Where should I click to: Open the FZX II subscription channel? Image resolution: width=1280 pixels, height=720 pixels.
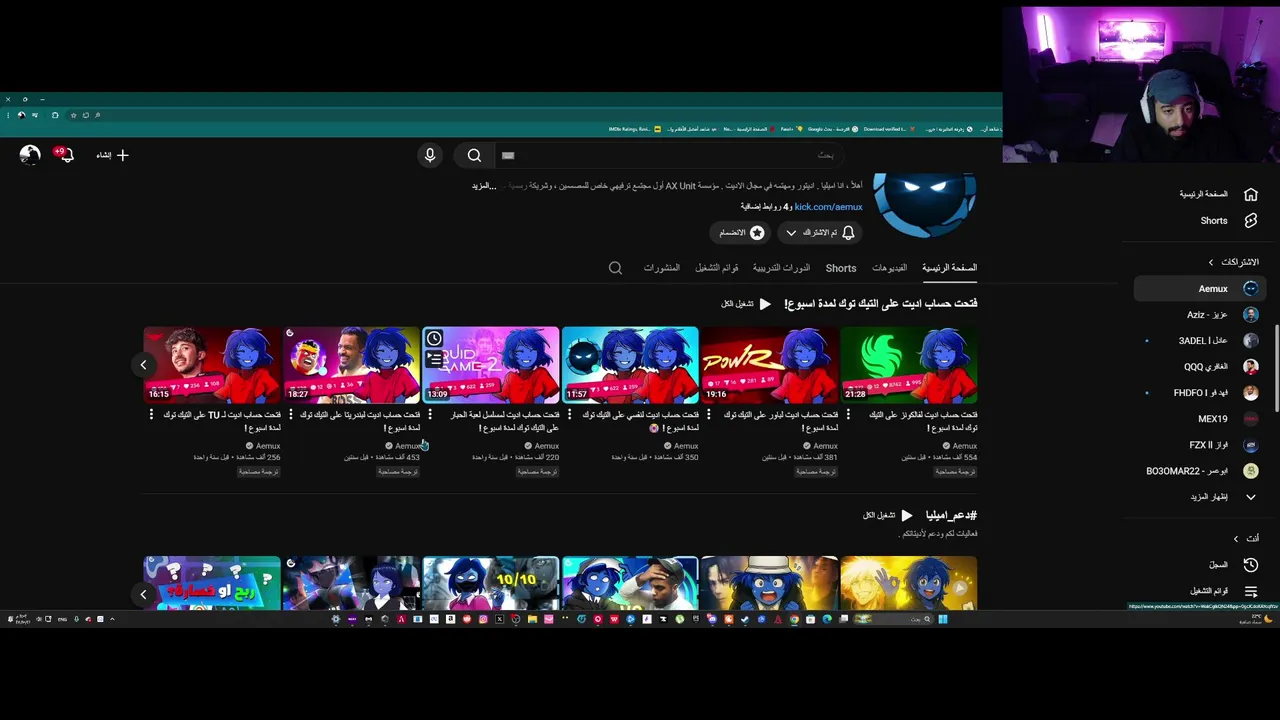click(x=1200, y=444)
